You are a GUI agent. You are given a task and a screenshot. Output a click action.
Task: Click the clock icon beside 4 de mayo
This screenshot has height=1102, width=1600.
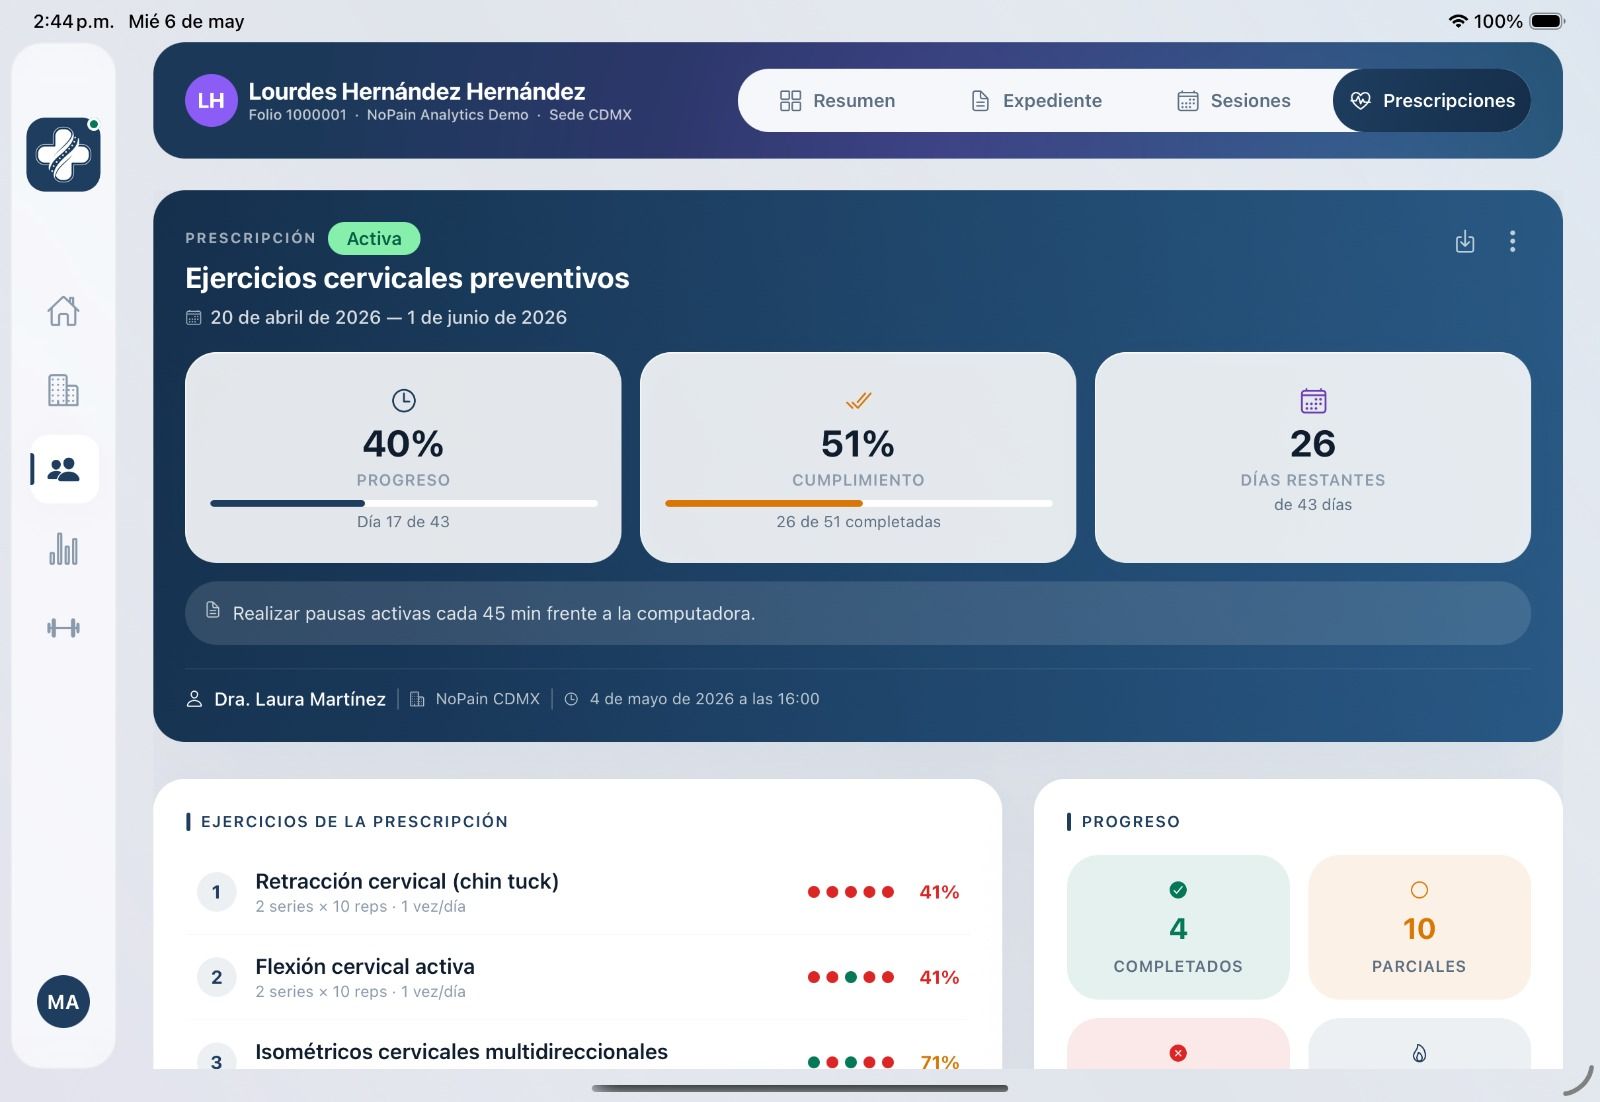571,699
